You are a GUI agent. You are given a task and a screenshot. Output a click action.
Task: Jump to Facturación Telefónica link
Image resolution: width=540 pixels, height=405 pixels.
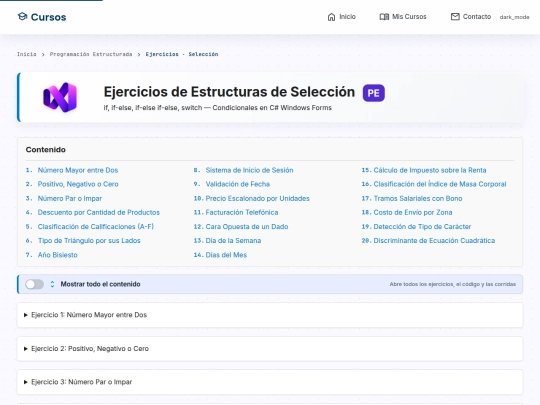coord(242,212)
